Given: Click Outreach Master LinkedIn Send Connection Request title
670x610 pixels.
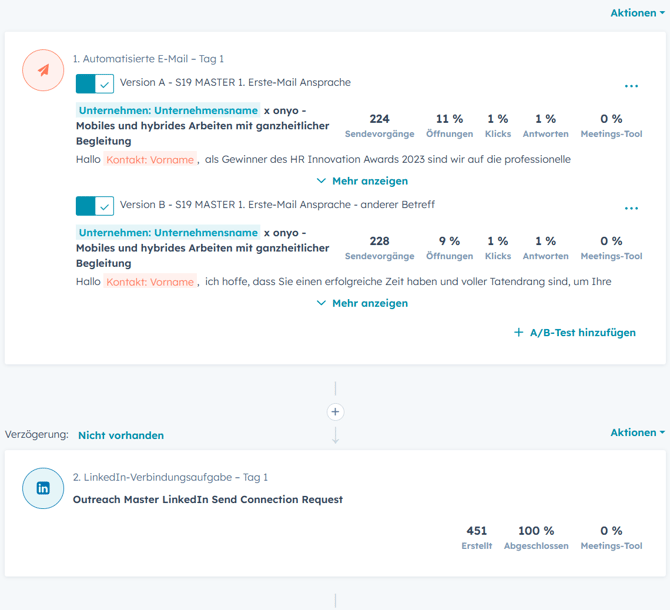Looking at the screenshot, I should (208, 499).
